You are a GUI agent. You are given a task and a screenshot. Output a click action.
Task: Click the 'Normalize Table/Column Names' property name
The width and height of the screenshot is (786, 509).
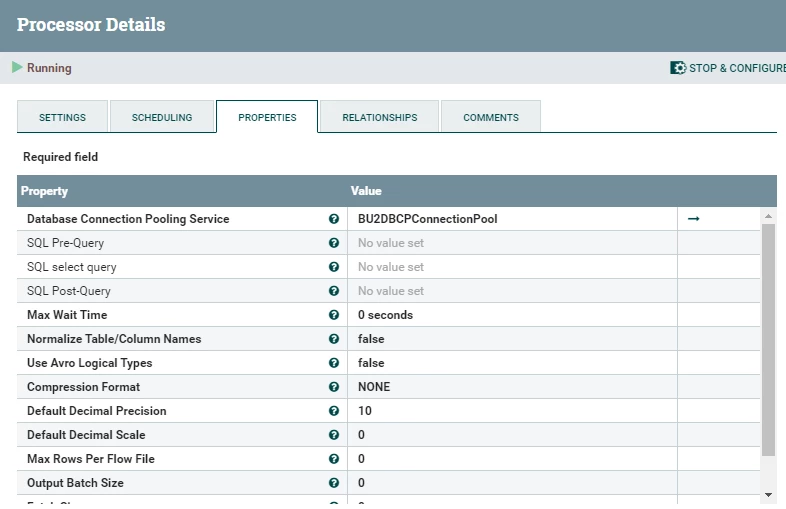pyautogui.click(x=114, y=339)
